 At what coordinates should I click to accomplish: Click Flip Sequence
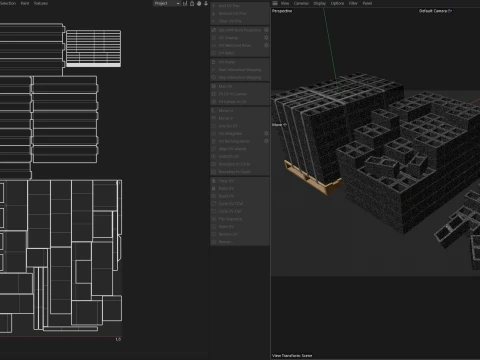point(240,219)
